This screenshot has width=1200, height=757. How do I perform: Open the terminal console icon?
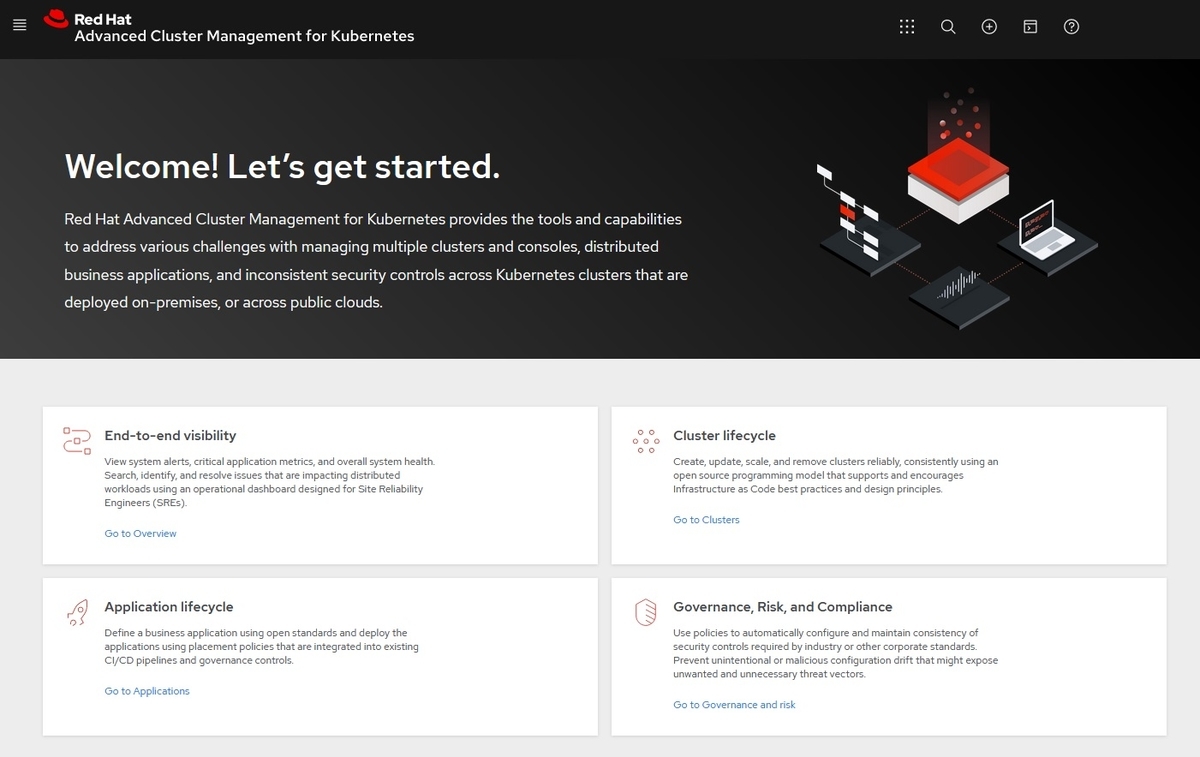coord(1030,27)
